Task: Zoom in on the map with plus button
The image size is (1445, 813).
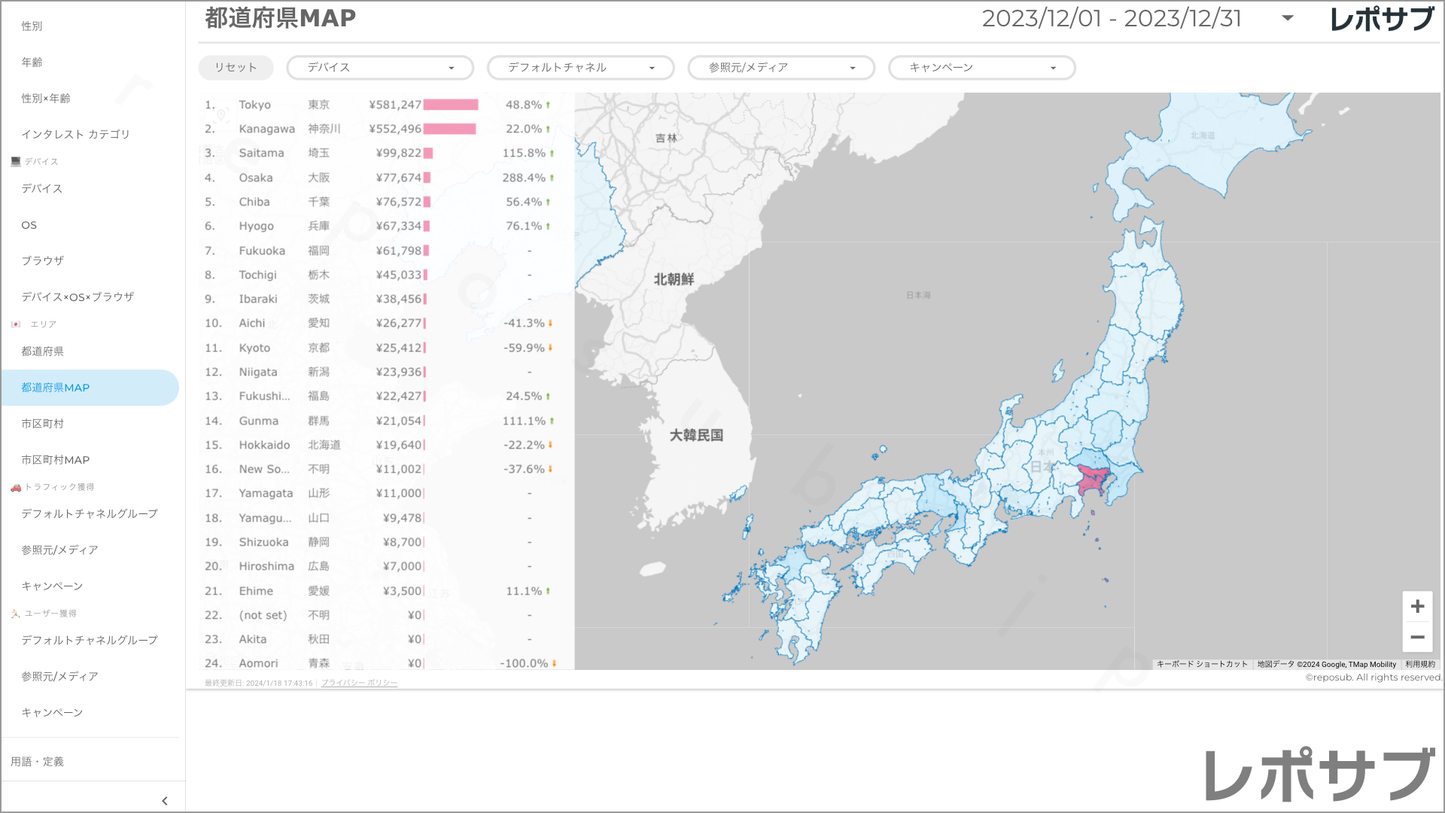Action: pyautogui.click(x=1417, y=607)
